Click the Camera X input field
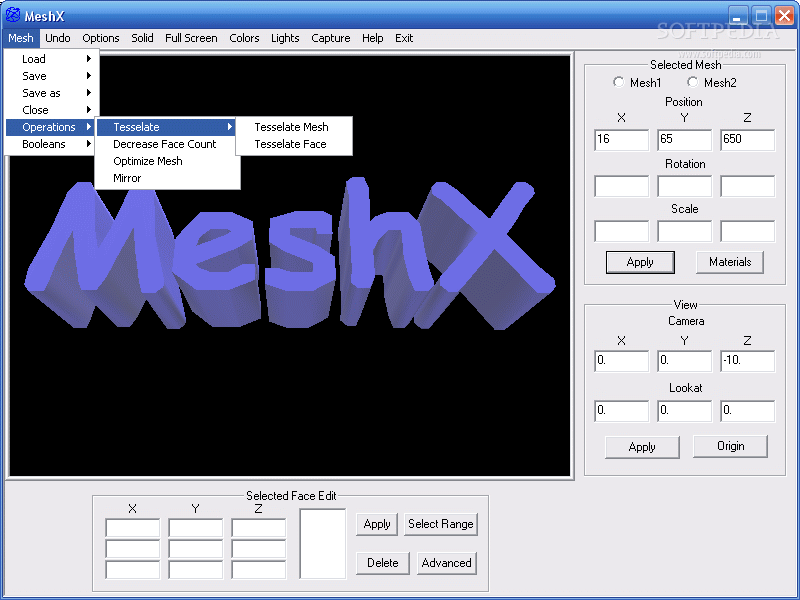The height and width of the screenshot is (600, 800). [x=621, y=361]
